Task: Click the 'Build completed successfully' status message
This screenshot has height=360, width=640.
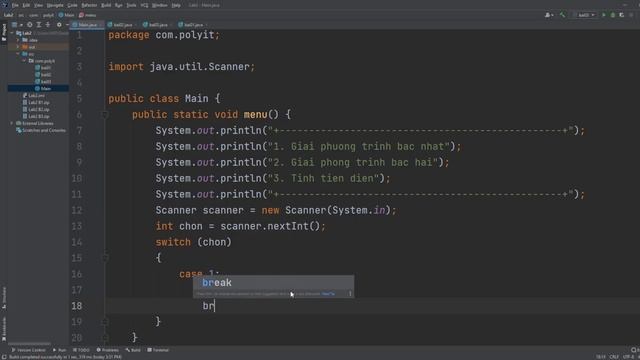Action: click(65, 357)
